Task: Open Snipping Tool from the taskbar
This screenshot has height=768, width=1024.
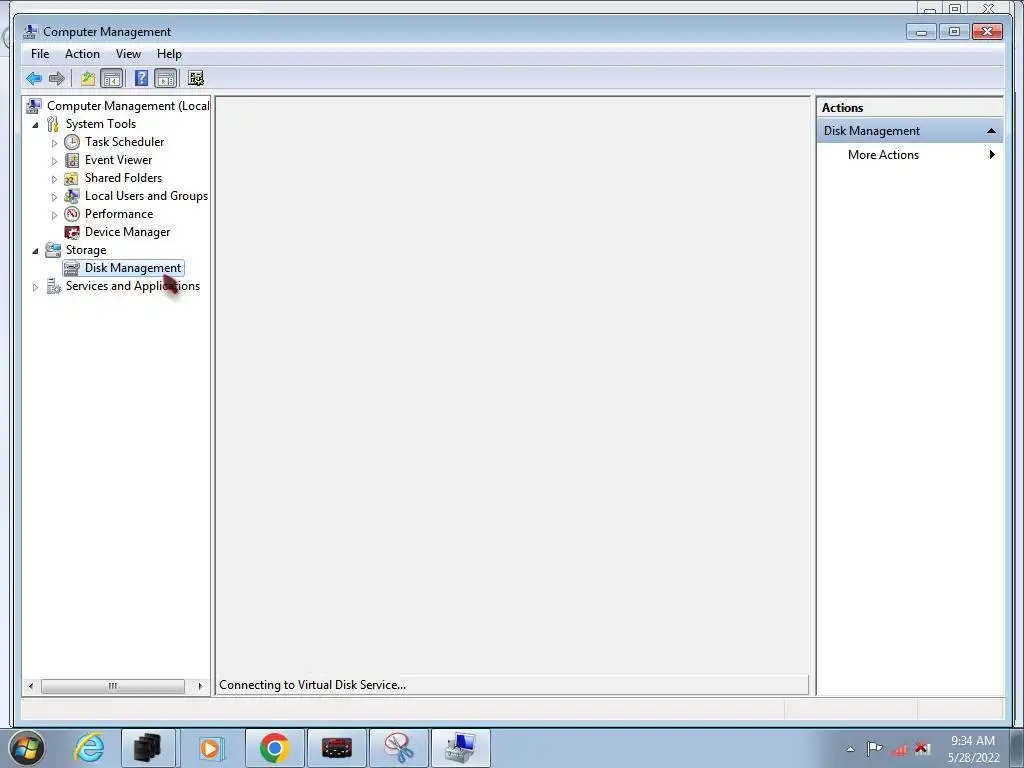Action: [x=399, y=748]
